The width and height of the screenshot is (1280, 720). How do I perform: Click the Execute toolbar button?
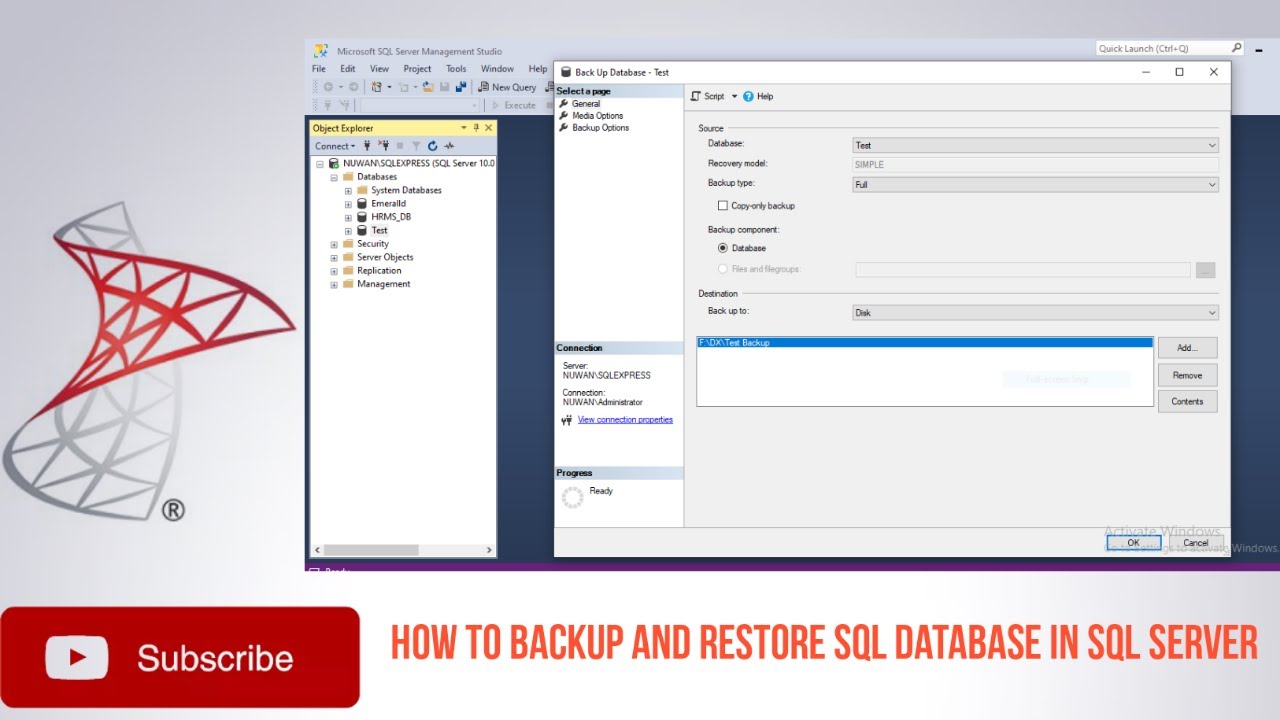(514, 105)
